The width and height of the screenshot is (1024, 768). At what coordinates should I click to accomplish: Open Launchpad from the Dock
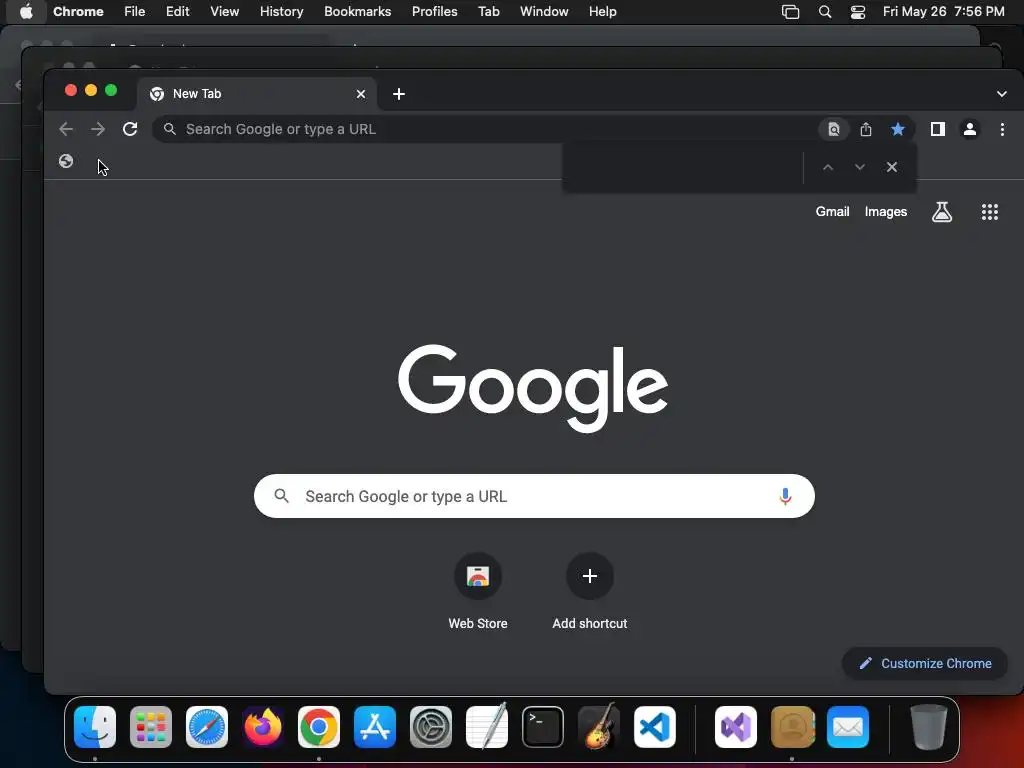point(151,727)
